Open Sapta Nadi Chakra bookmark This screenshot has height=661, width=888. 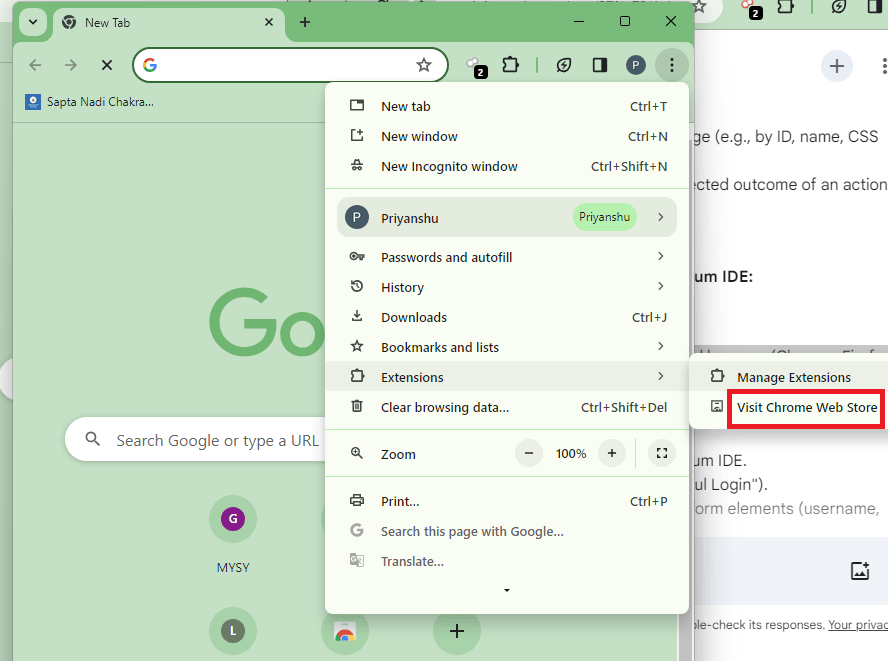pyautogui.click(x=89, y=102)
